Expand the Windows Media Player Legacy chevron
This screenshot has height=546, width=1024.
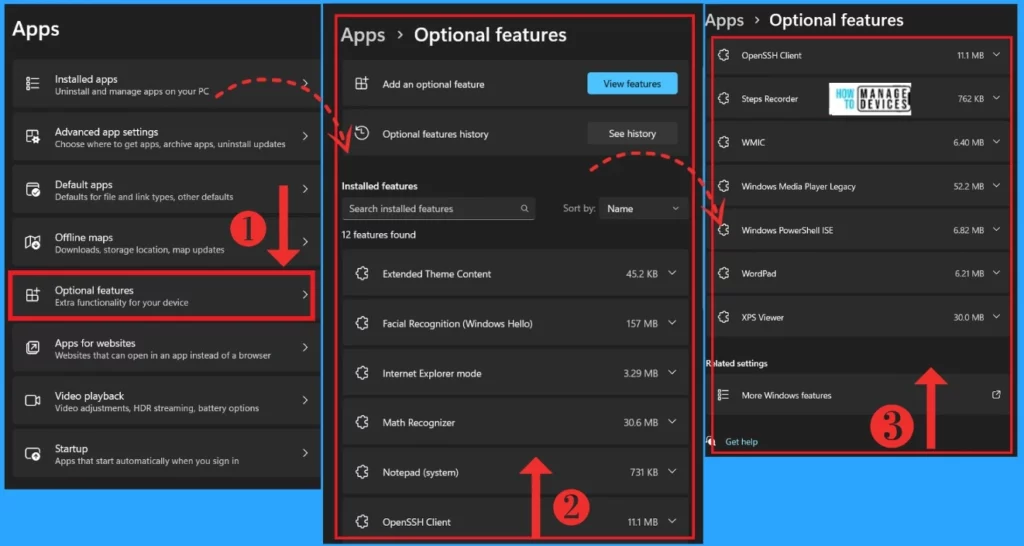997,185
